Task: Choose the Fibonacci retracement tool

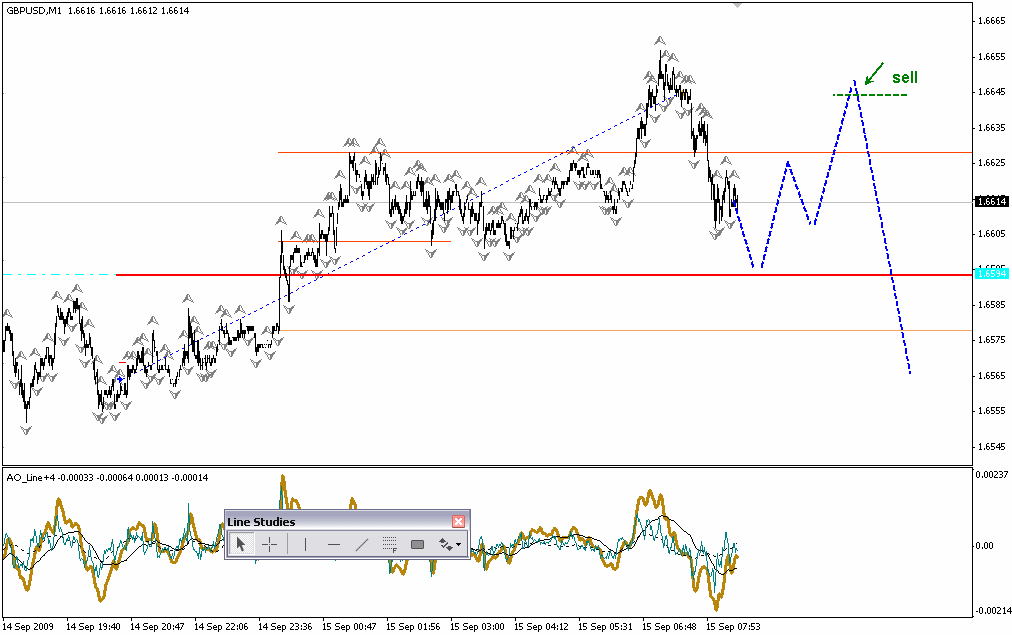Action: (x=390, y=545)
